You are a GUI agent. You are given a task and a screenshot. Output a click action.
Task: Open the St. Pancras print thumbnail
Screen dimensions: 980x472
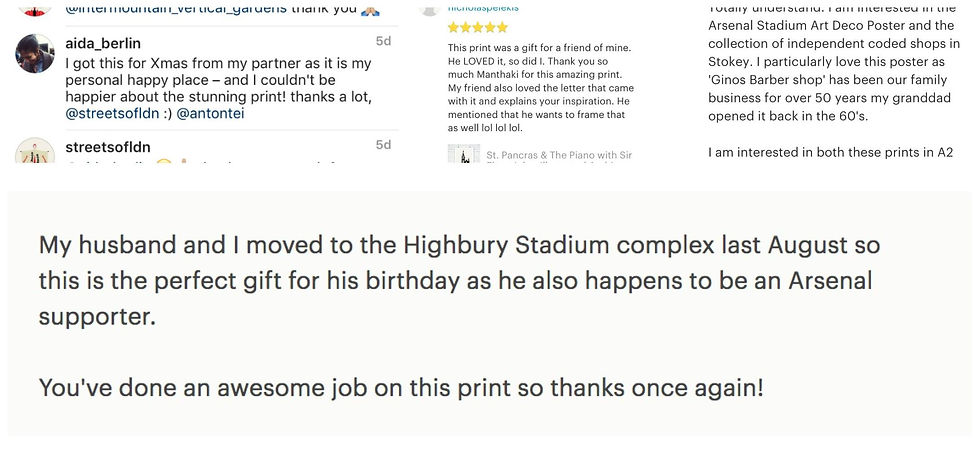click(463, 155)
